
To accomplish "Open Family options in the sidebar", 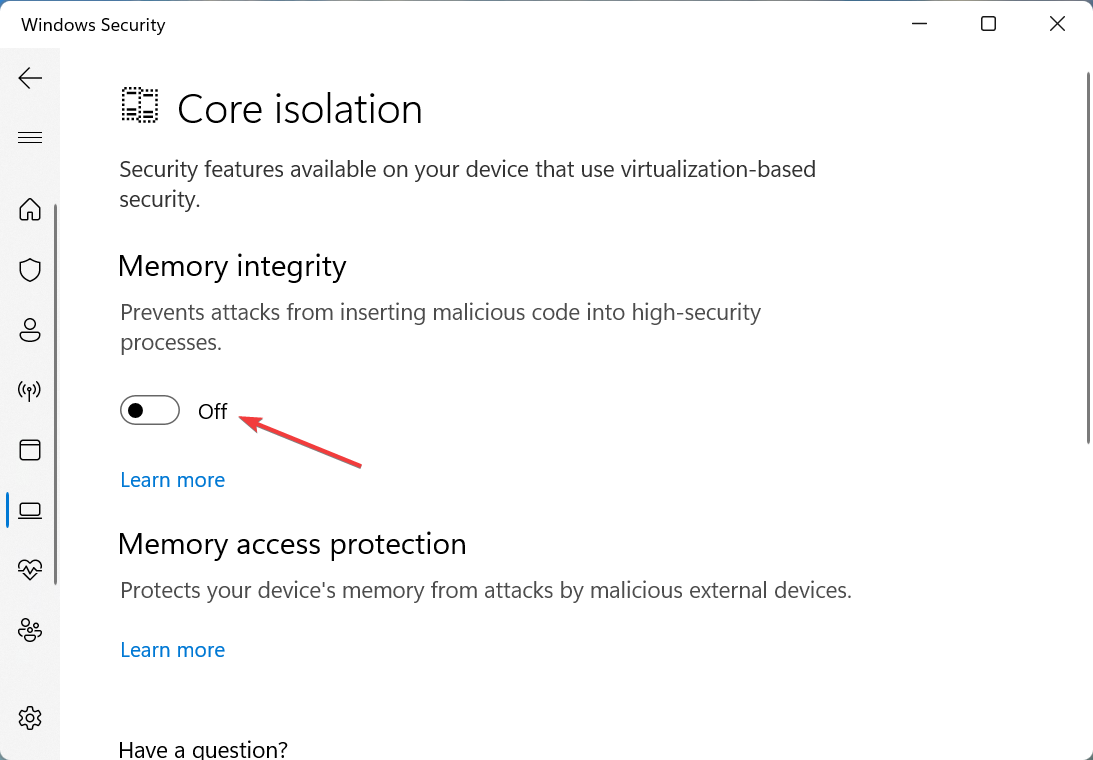I will 30,630.
